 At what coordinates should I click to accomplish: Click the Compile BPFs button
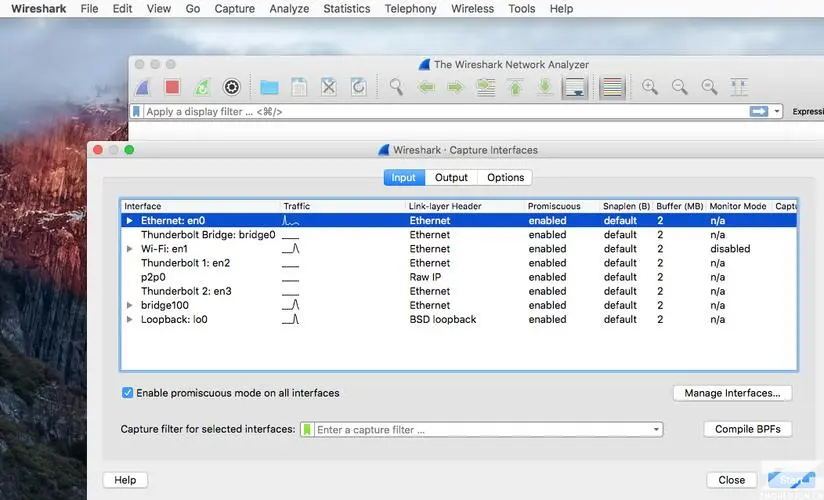tap(748, 429)
